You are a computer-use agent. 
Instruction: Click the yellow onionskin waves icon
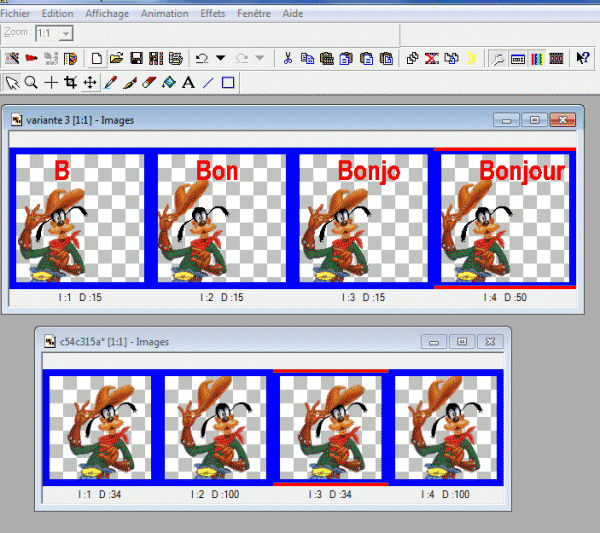pyautogui.click(x=471, y=59)
